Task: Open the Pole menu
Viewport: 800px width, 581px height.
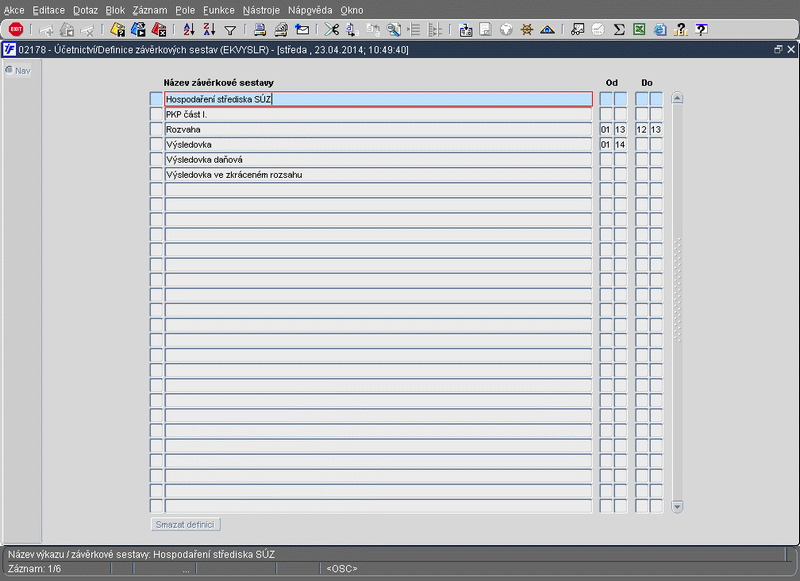Action: pyautogui.click(x=185, y=10)
